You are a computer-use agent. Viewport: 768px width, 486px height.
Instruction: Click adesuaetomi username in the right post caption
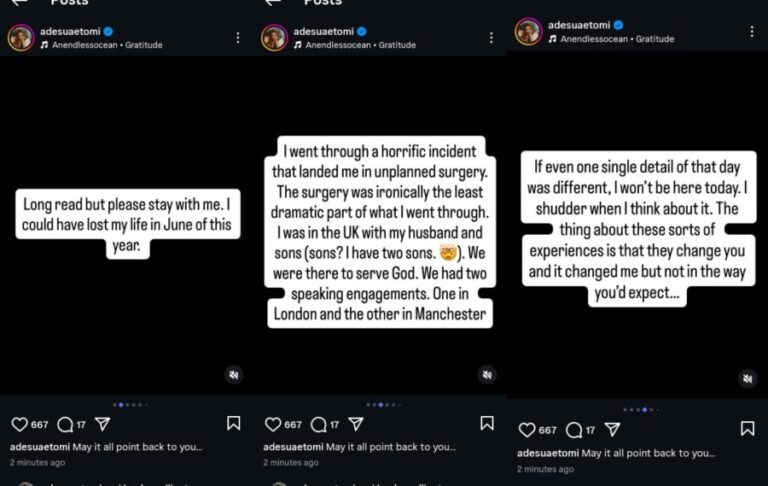(547, 453)
